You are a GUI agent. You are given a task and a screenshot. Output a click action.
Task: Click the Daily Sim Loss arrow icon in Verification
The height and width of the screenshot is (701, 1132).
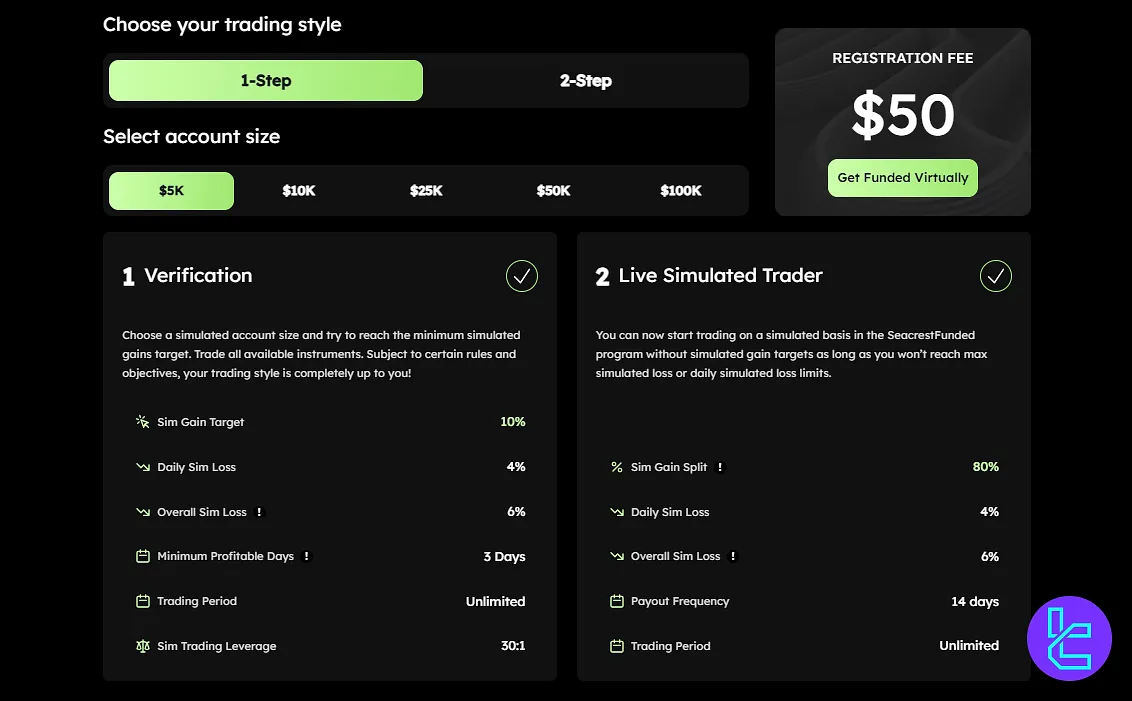click(x=142, y=467)
